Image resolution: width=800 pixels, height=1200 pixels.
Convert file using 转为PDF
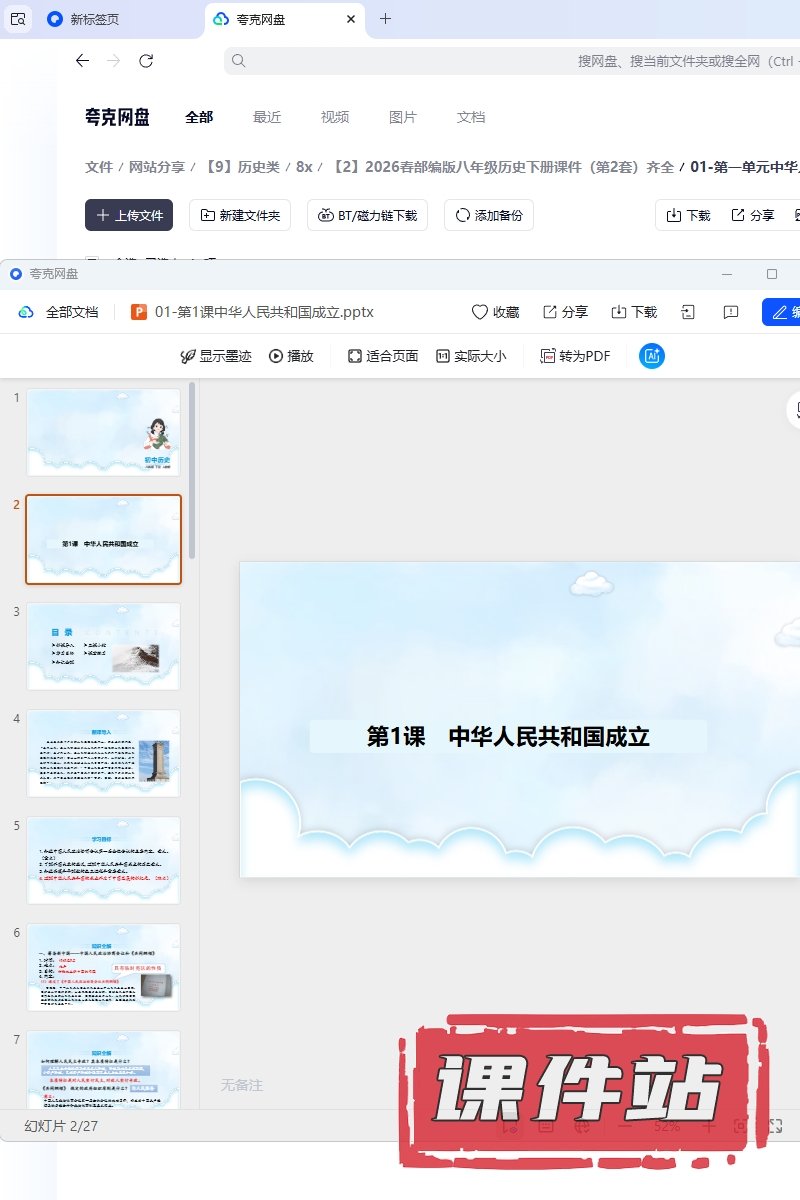point(575,356)
